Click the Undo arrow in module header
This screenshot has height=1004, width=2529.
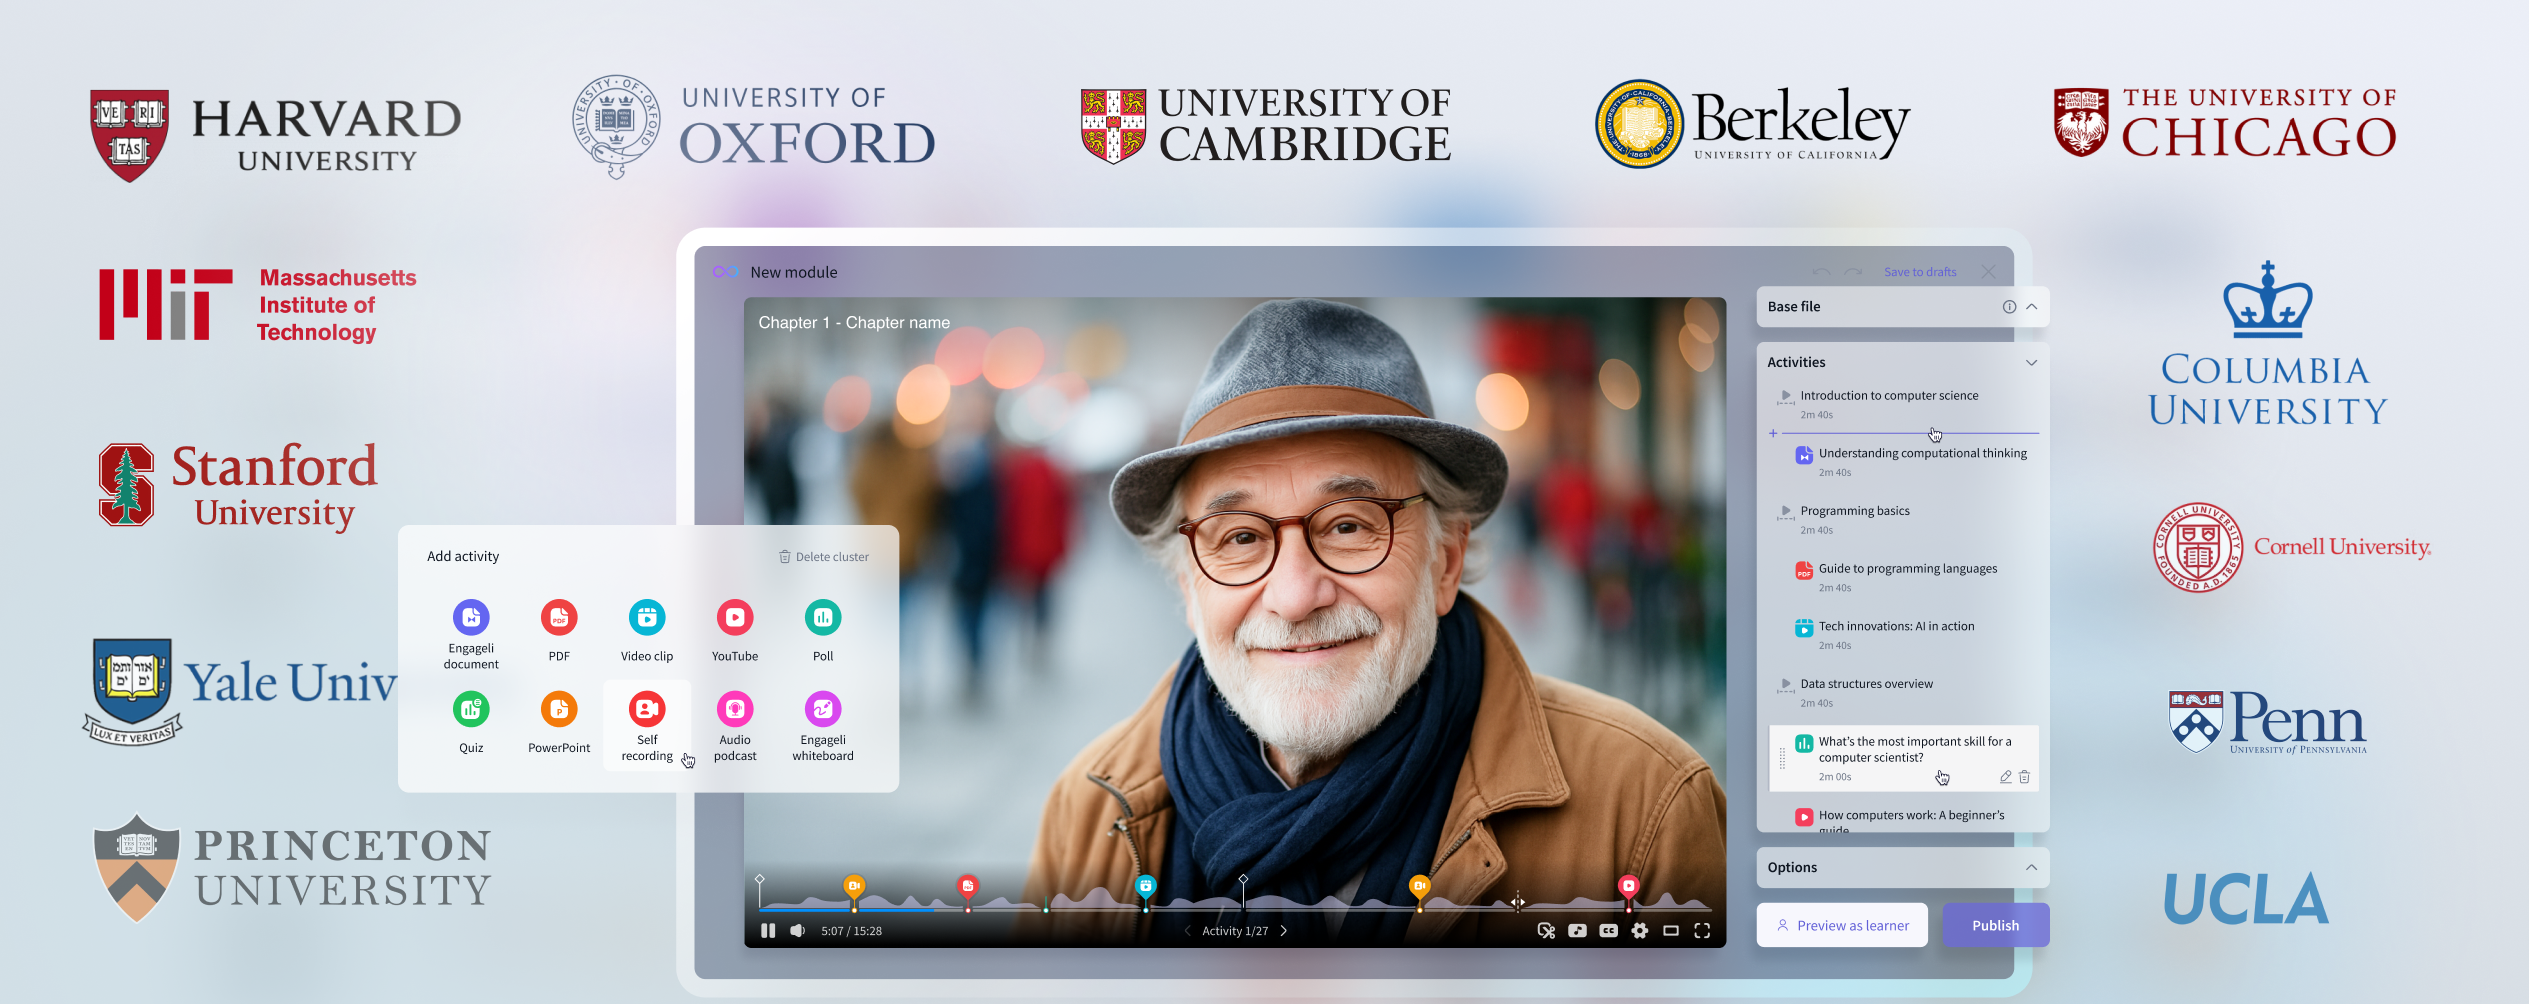(x=1822, y=272)
